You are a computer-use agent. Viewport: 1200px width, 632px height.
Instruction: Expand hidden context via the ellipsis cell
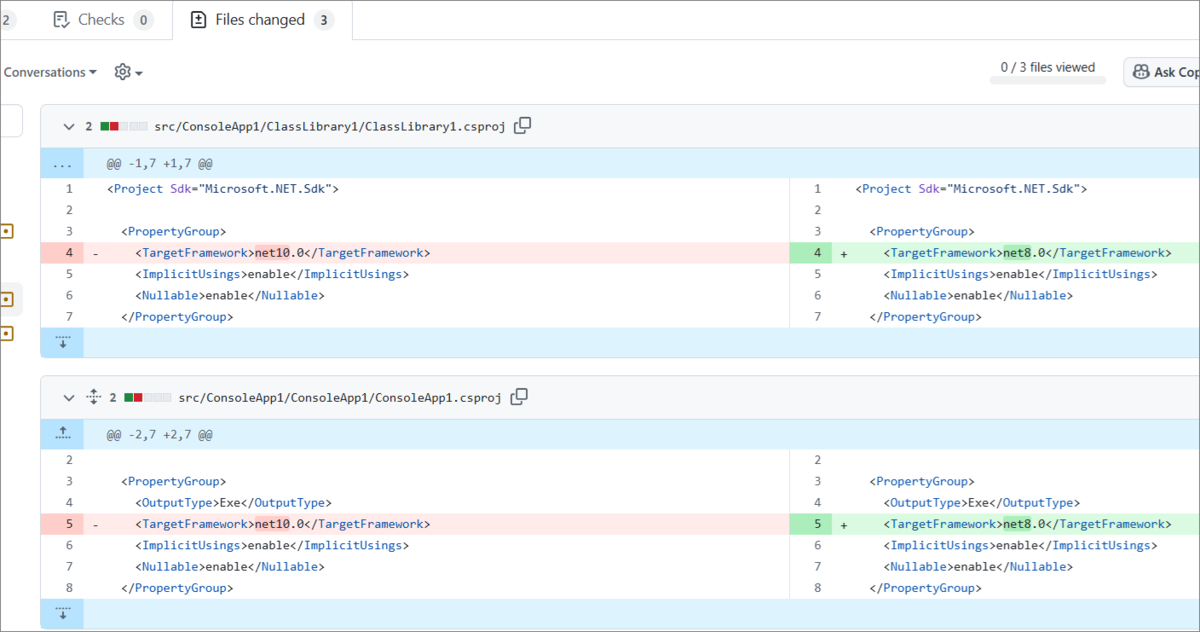(x=62, y=163)
